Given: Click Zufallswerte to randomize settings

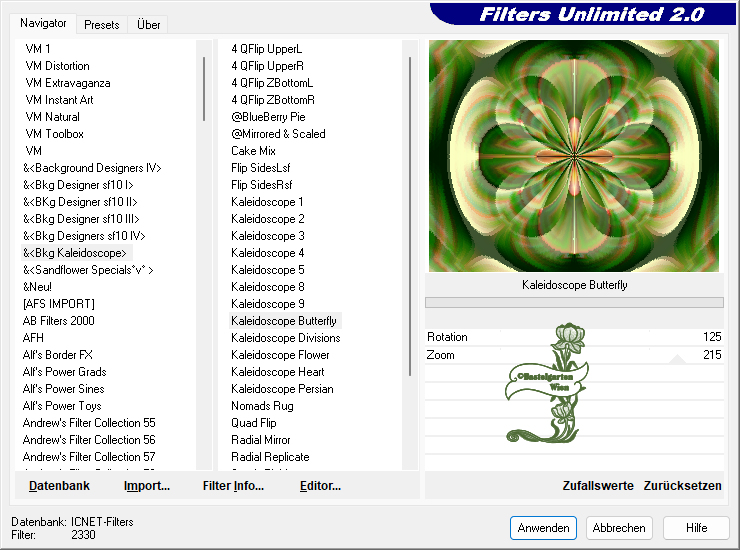Looking at the screenshot, I should coord(598,486).
